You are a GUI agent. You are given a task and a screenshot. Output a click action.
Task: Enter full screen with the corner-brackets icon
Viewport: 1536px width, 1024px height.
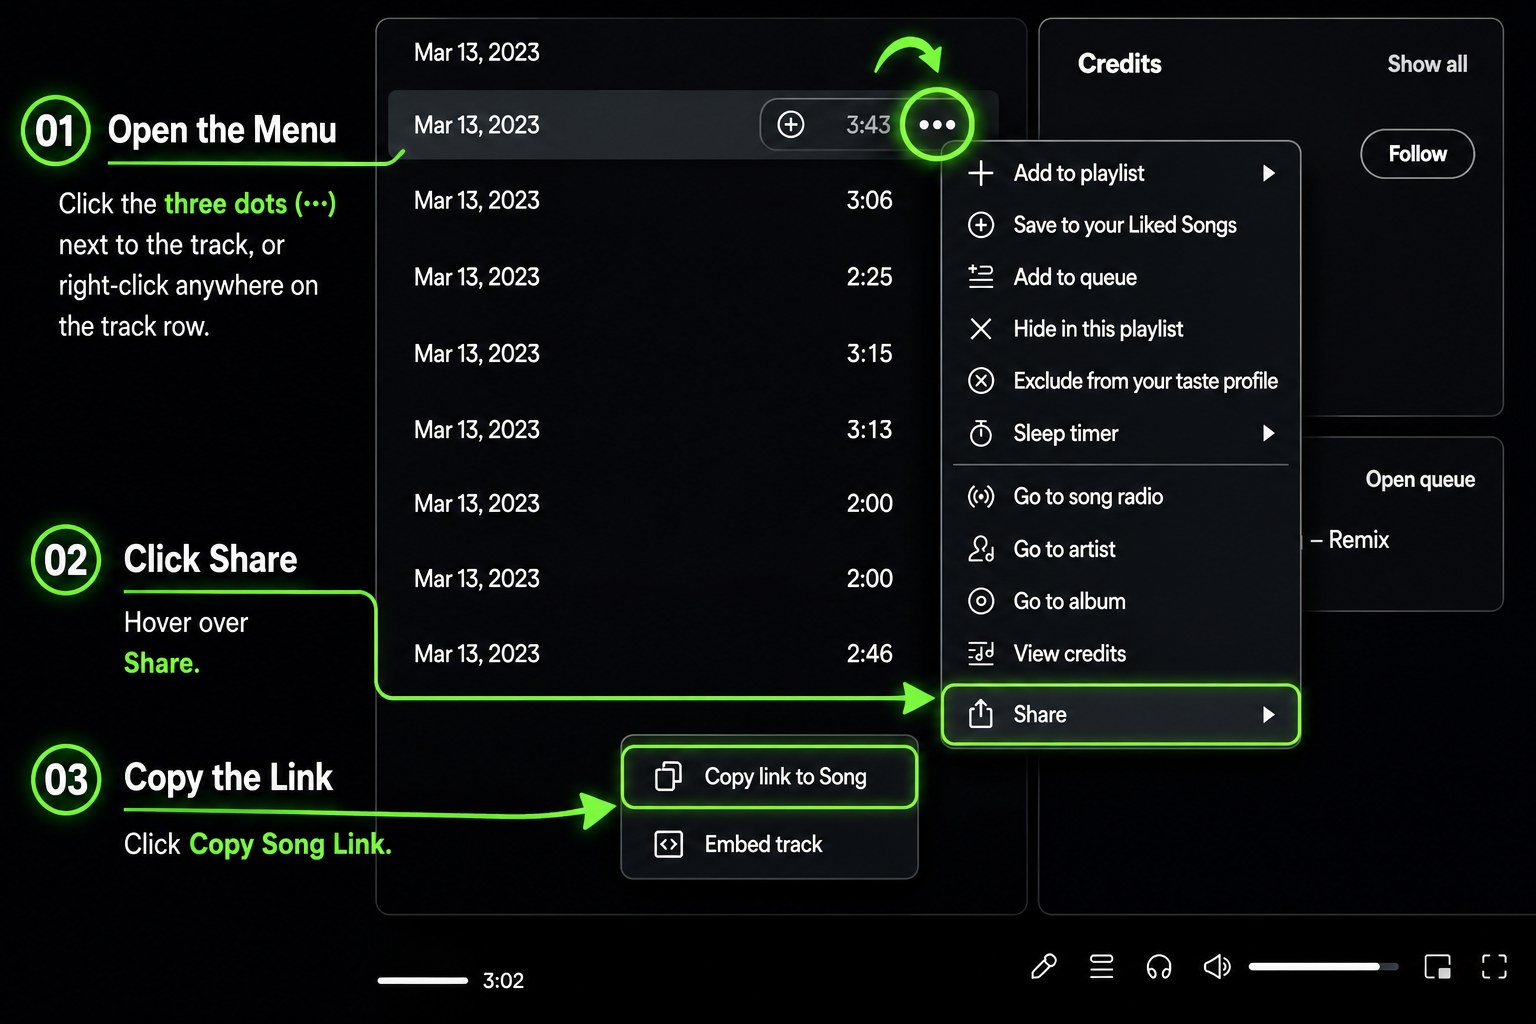pyautogui.click(x=1494, y=967)
